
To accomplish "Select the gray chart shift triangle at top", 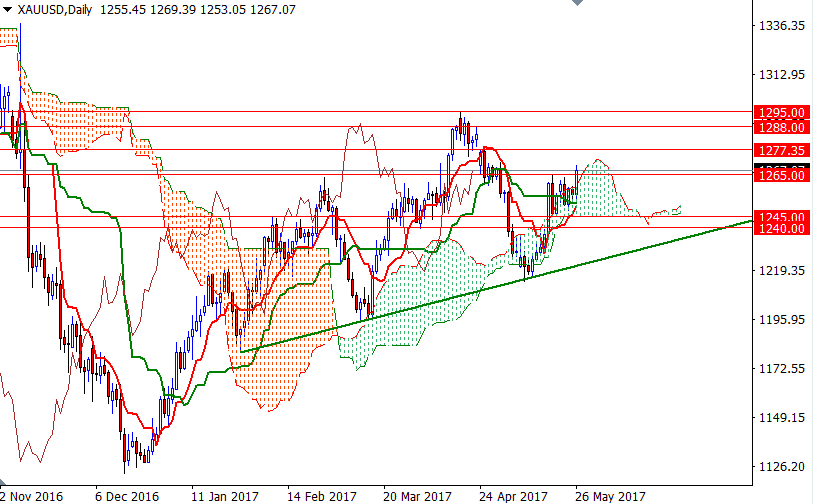I will coord(578,3).
